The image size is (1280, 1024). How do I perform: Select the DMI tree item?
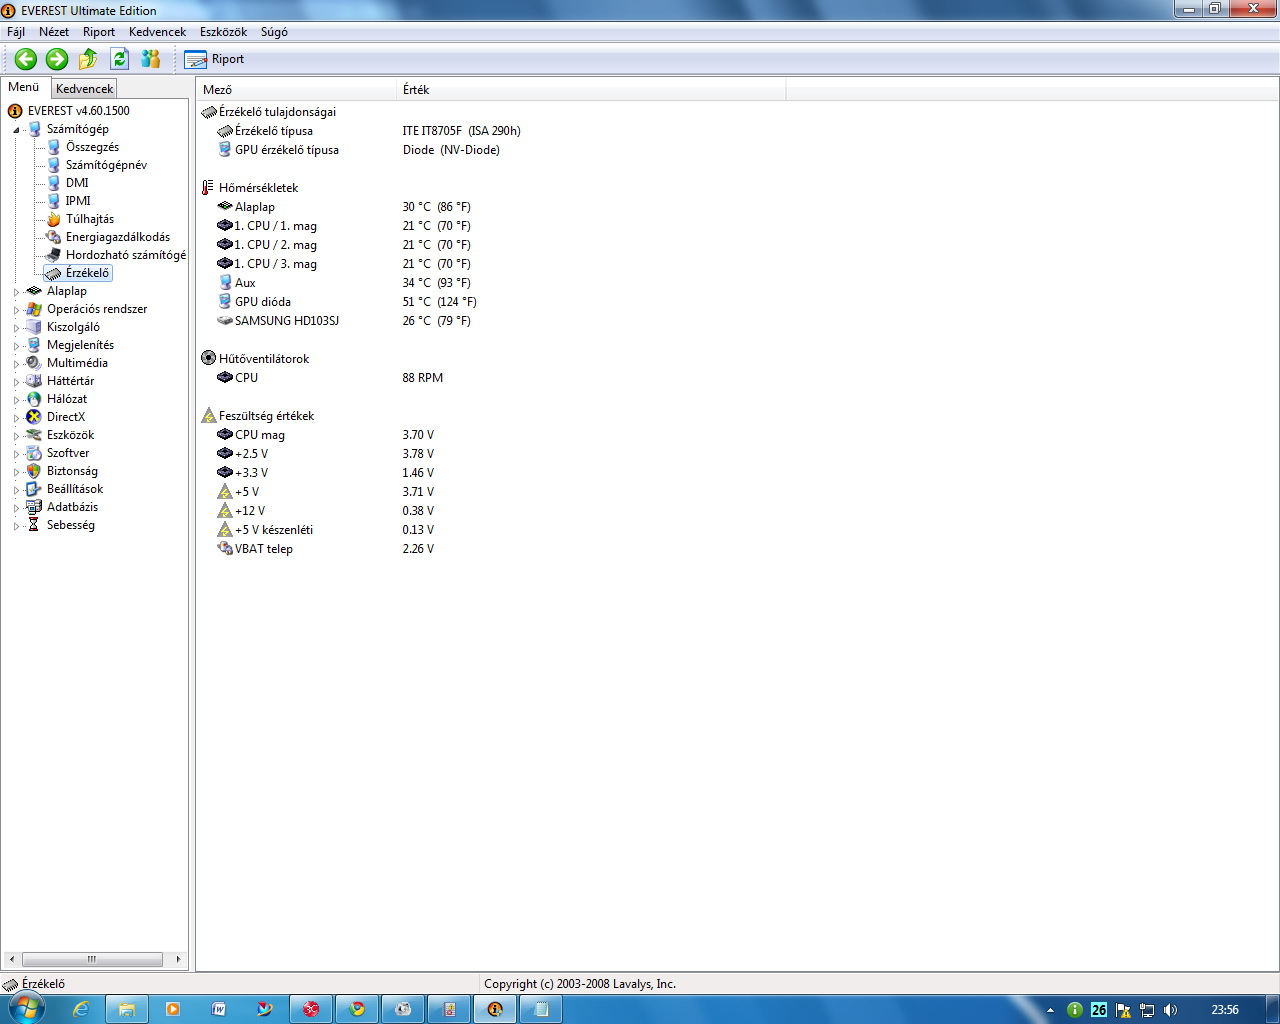(77, 183)
